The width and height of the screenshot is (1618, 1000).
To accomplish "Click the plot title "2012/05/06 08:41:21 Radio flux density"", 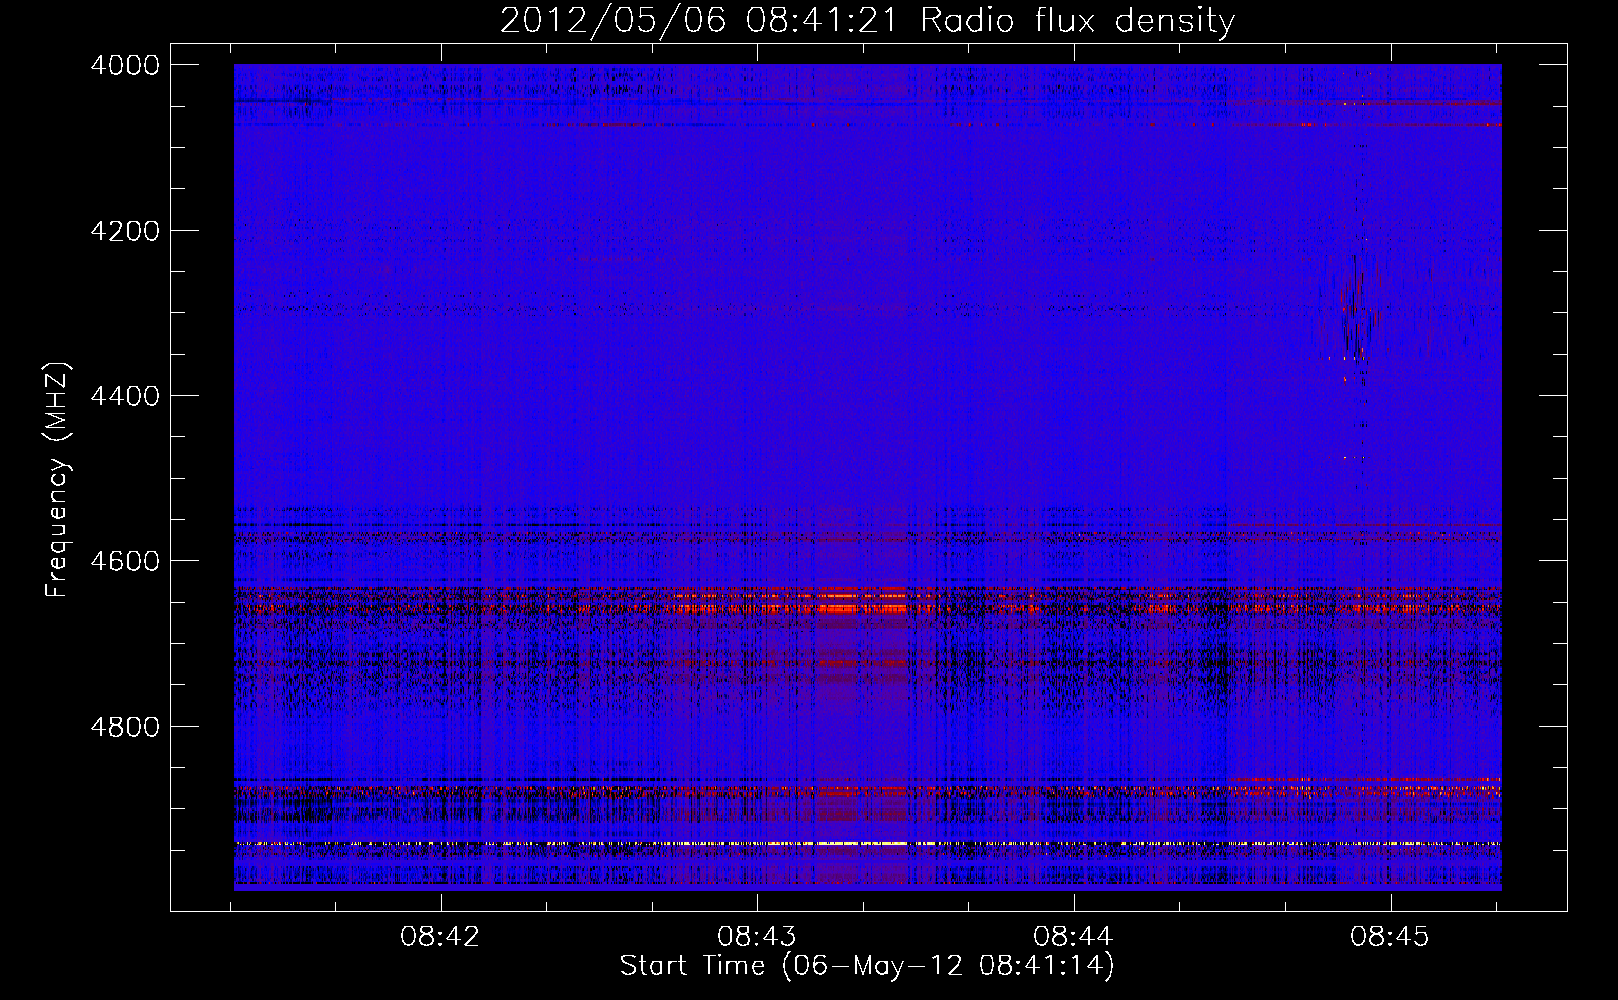I will pyautogui.click(x=867, y=20).
